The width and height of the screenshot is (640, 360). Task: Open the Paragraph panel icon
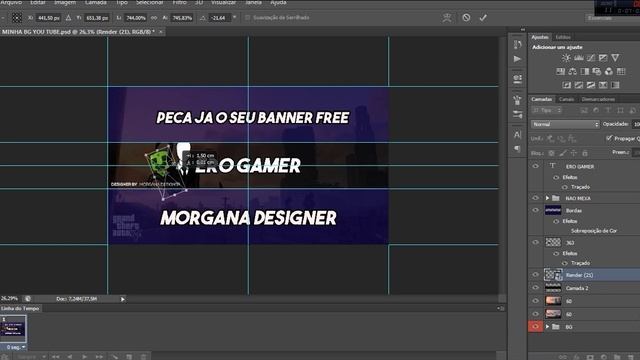point(518,148)
